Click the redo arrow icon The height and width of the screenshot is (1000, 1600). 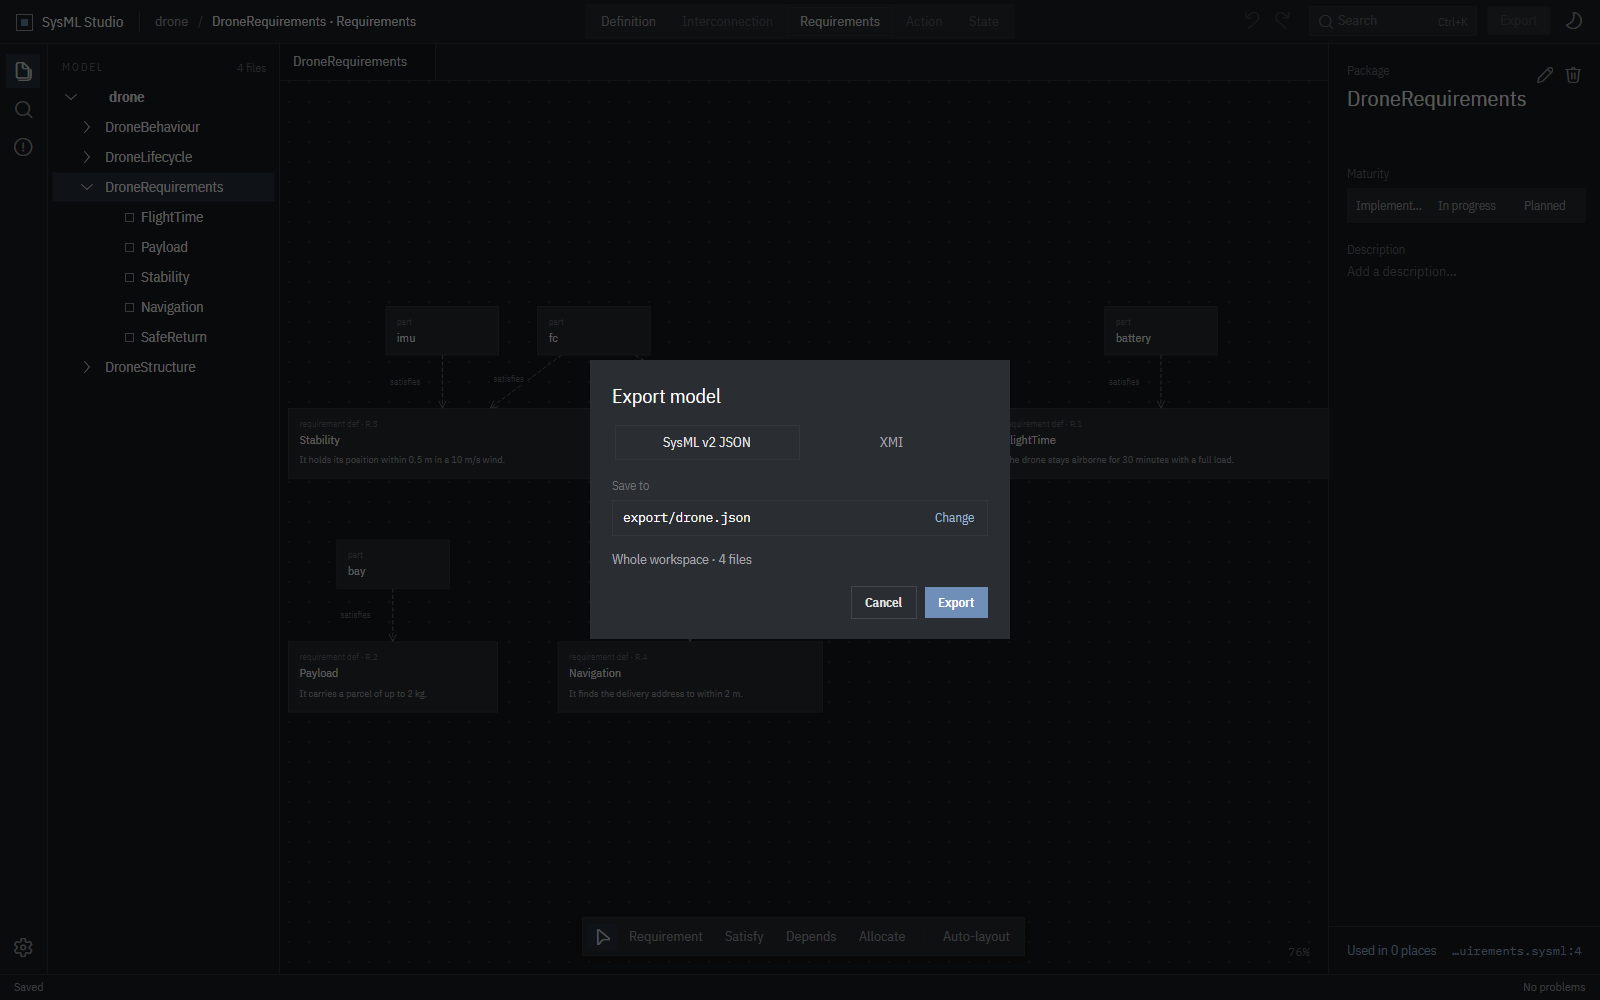[x=1283, y=21]
